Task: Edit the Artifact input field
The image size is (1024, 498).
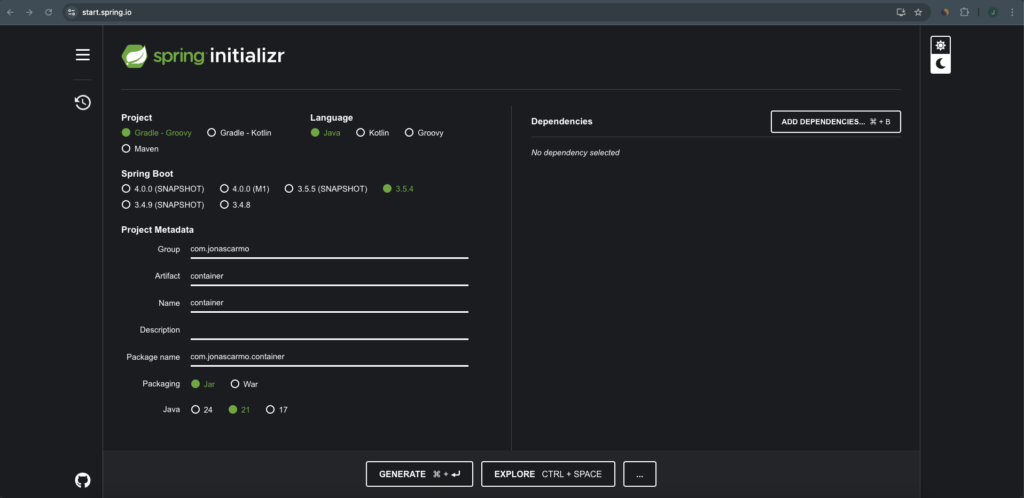Action: tap(329, 276)
